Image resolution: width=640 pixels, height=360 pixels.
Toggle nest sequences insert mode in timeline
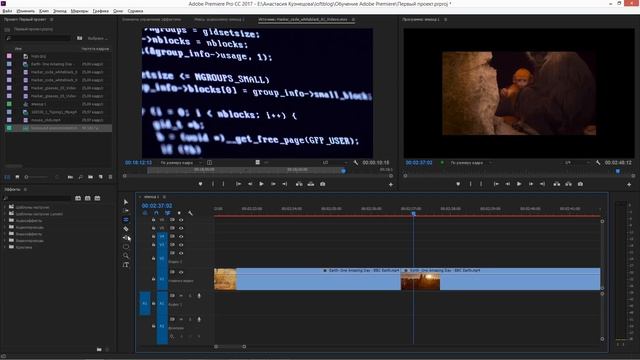coord(145,213)
